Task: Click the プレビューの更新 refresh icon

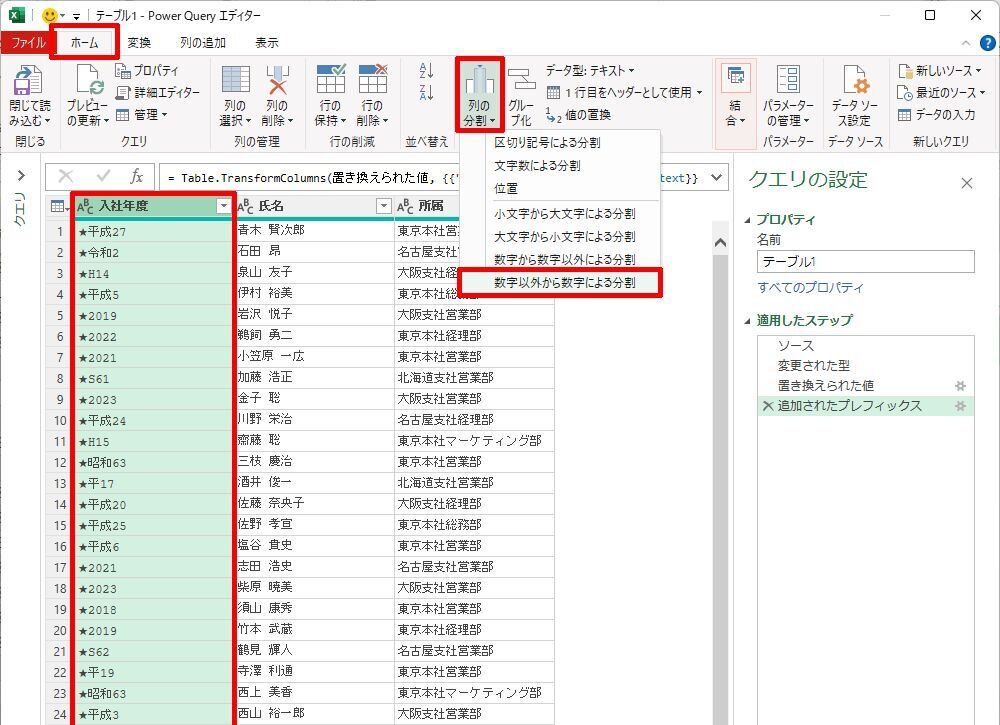Action: coord(88,81)
